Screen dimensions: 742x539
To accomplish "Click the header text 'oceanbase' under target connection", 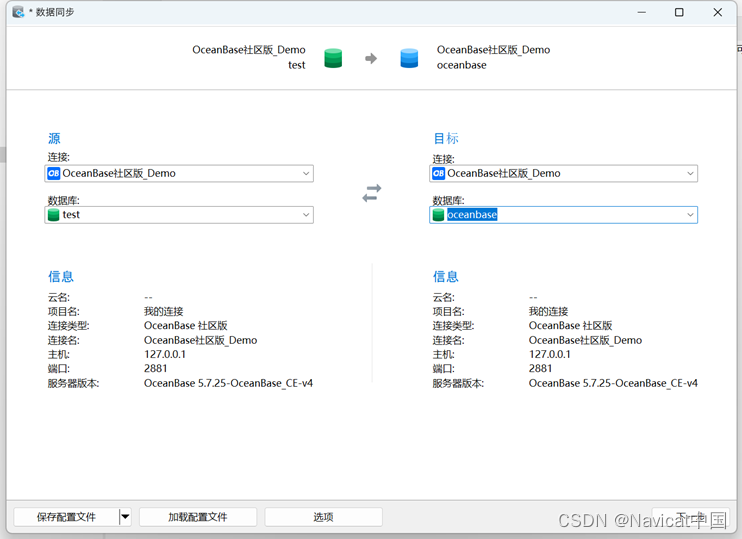I will click(461, 65).
